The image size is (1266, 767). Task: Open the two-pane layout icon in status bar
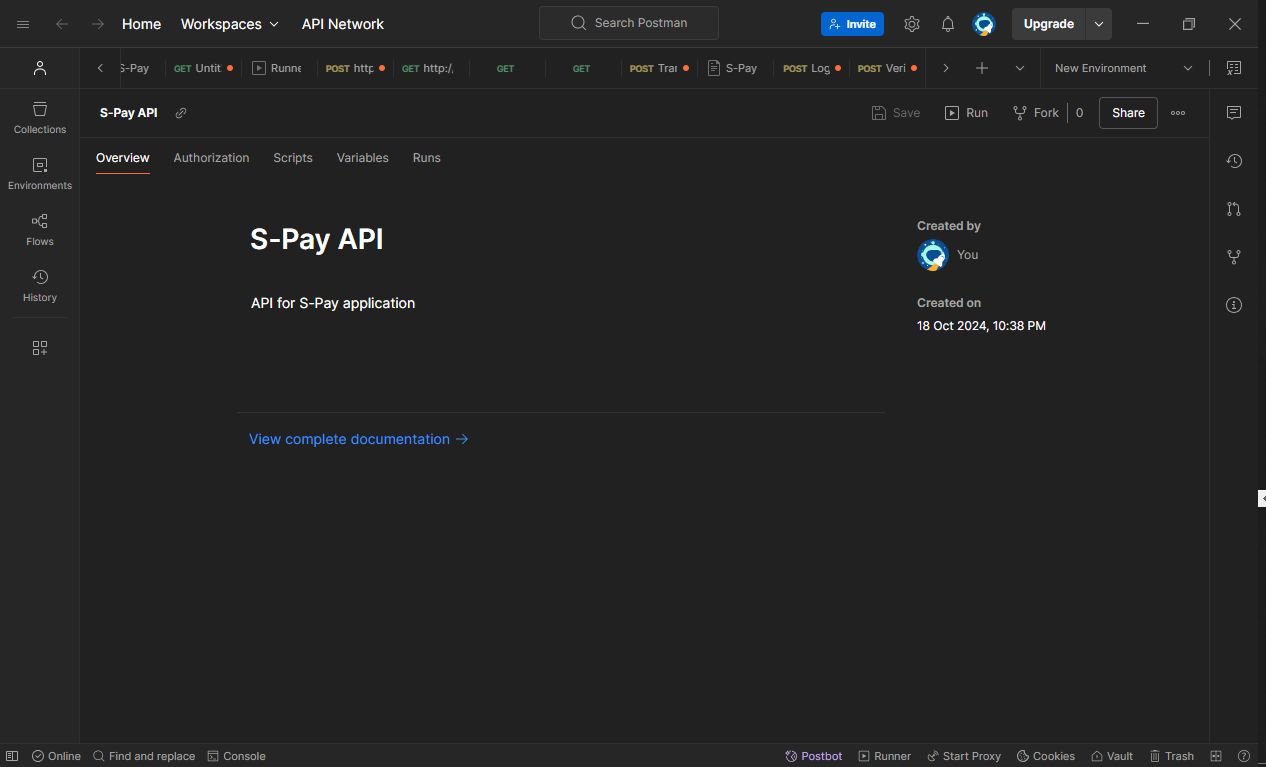[x=1216, y=756]
